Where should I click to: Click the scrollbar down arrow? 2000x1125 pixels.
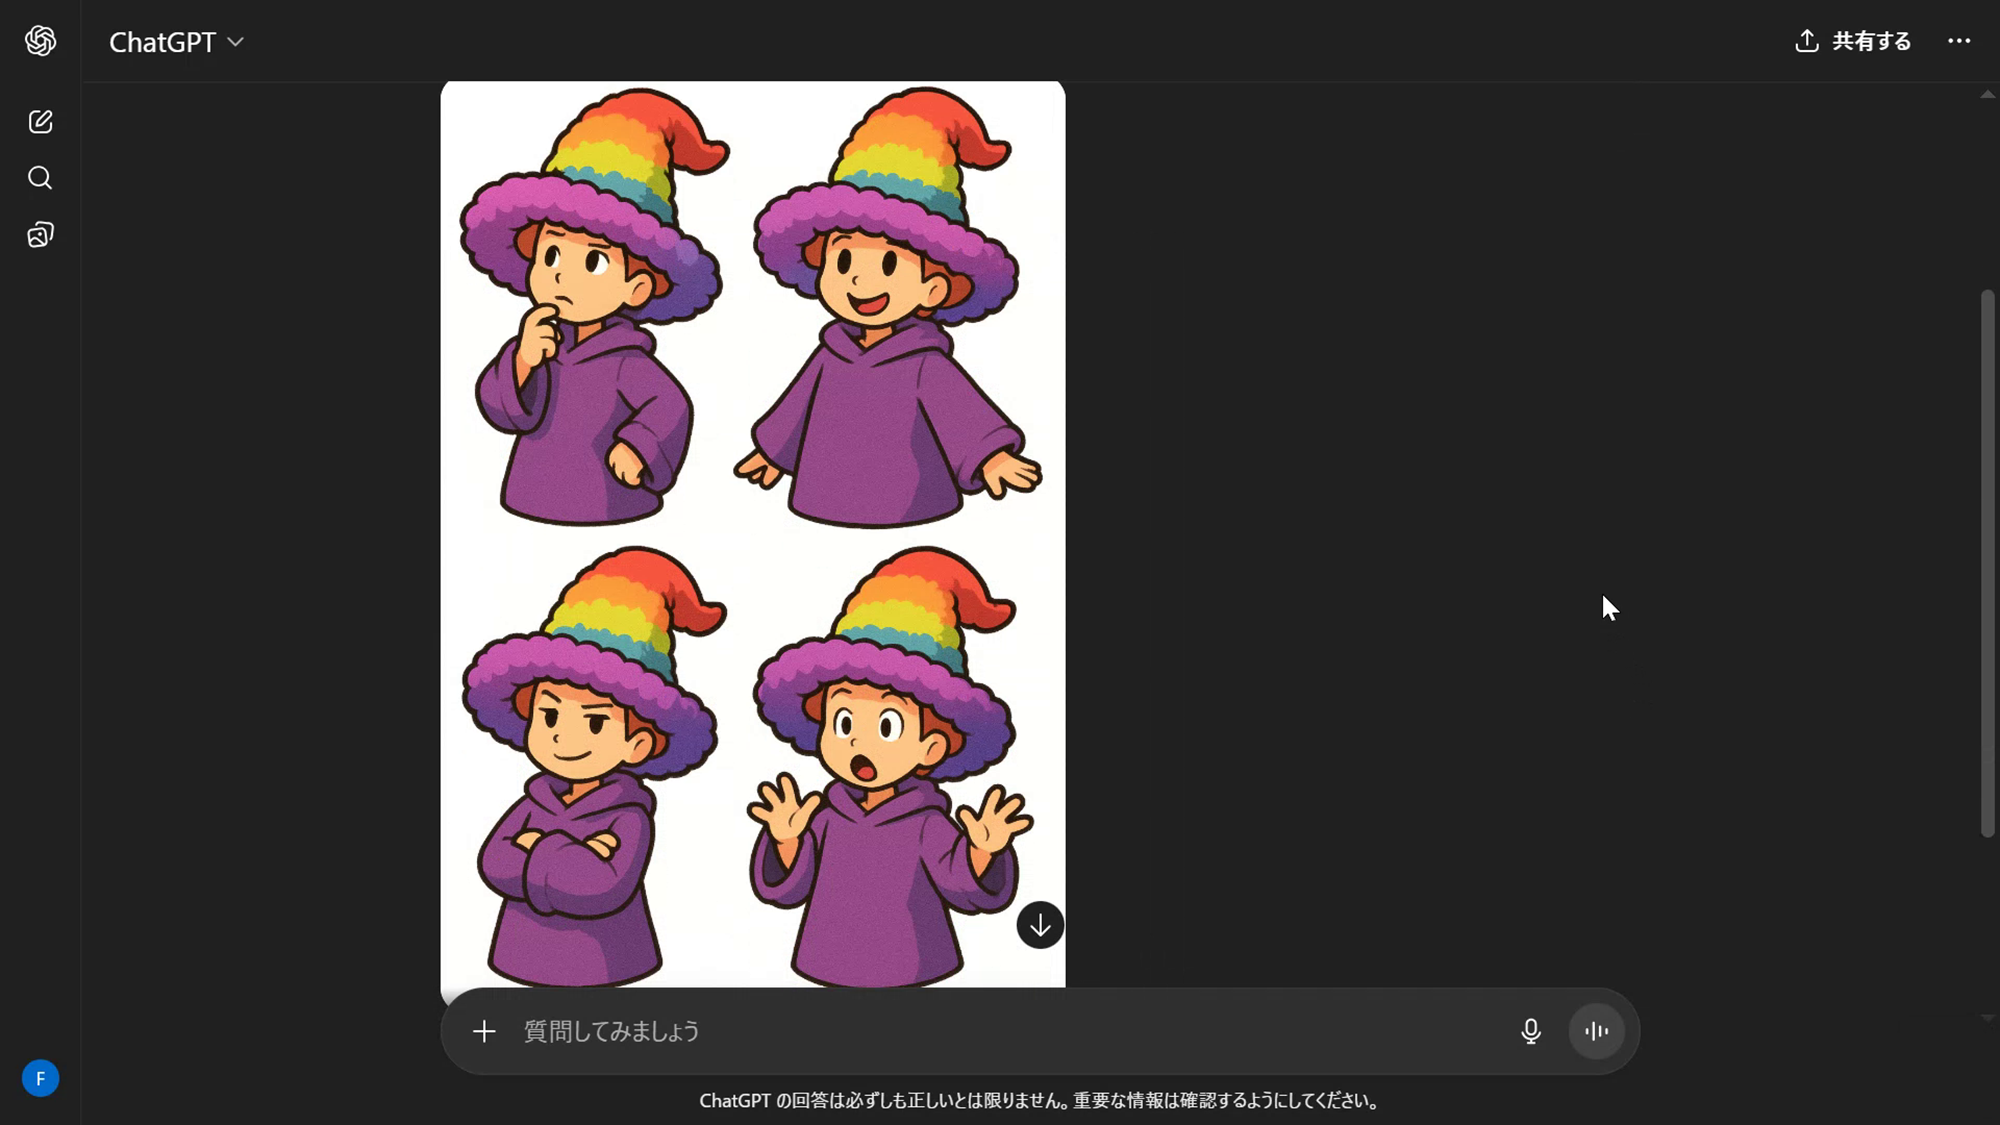1987,1017
